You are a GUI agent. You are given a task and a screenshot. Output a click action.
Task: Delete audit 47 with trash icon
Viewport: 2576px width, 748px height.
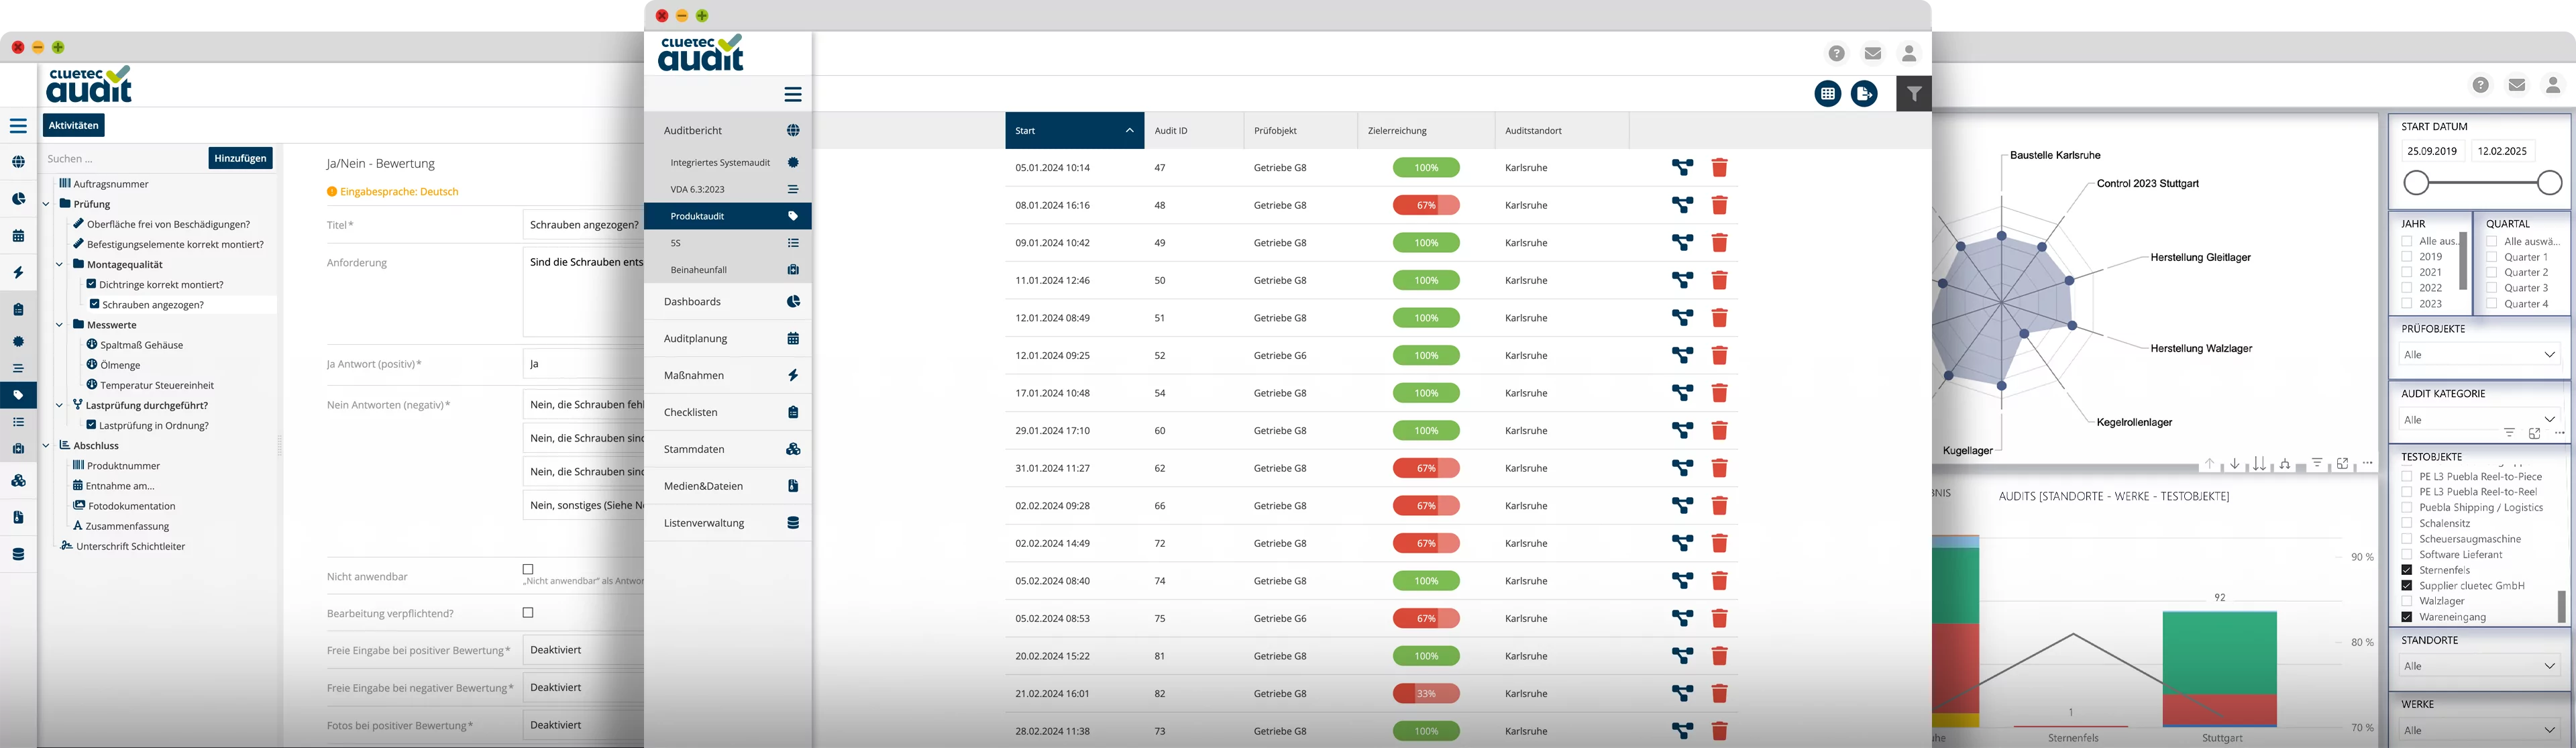pyautogui.click(x=1719, y=168)
